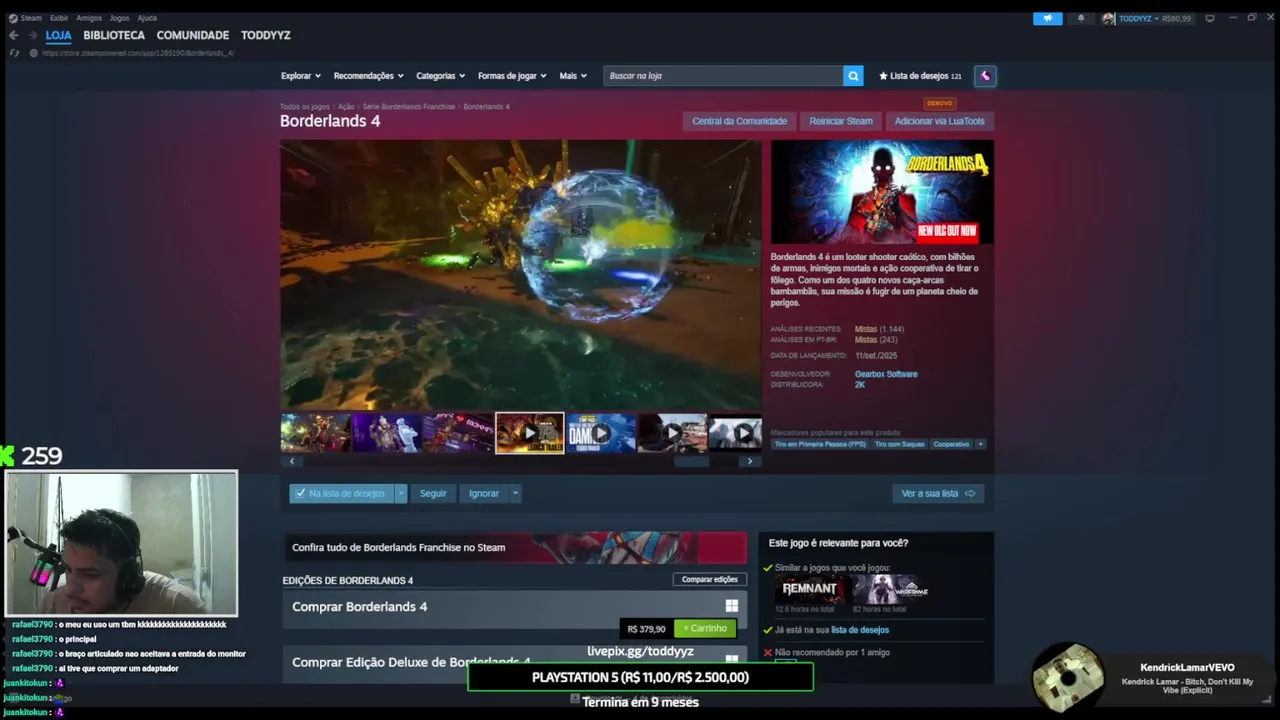
Task: Expand the dropdown arrow beside Ignorar
Action: [x=515, y=493]
